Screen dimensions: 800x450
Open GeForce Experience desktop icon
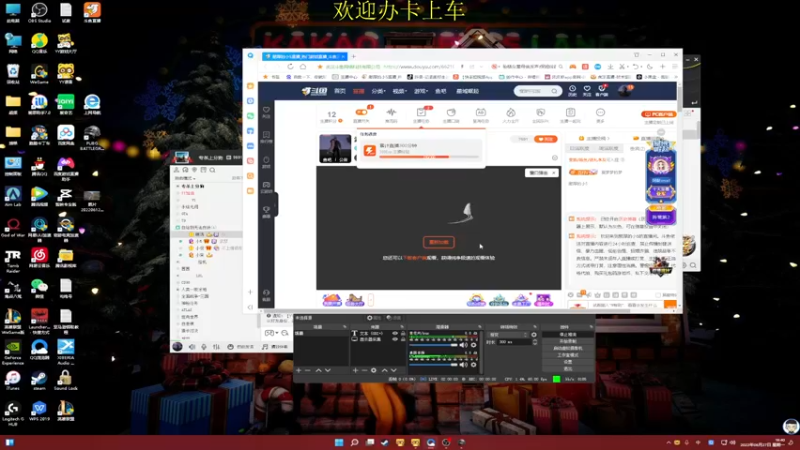(13, 352)
